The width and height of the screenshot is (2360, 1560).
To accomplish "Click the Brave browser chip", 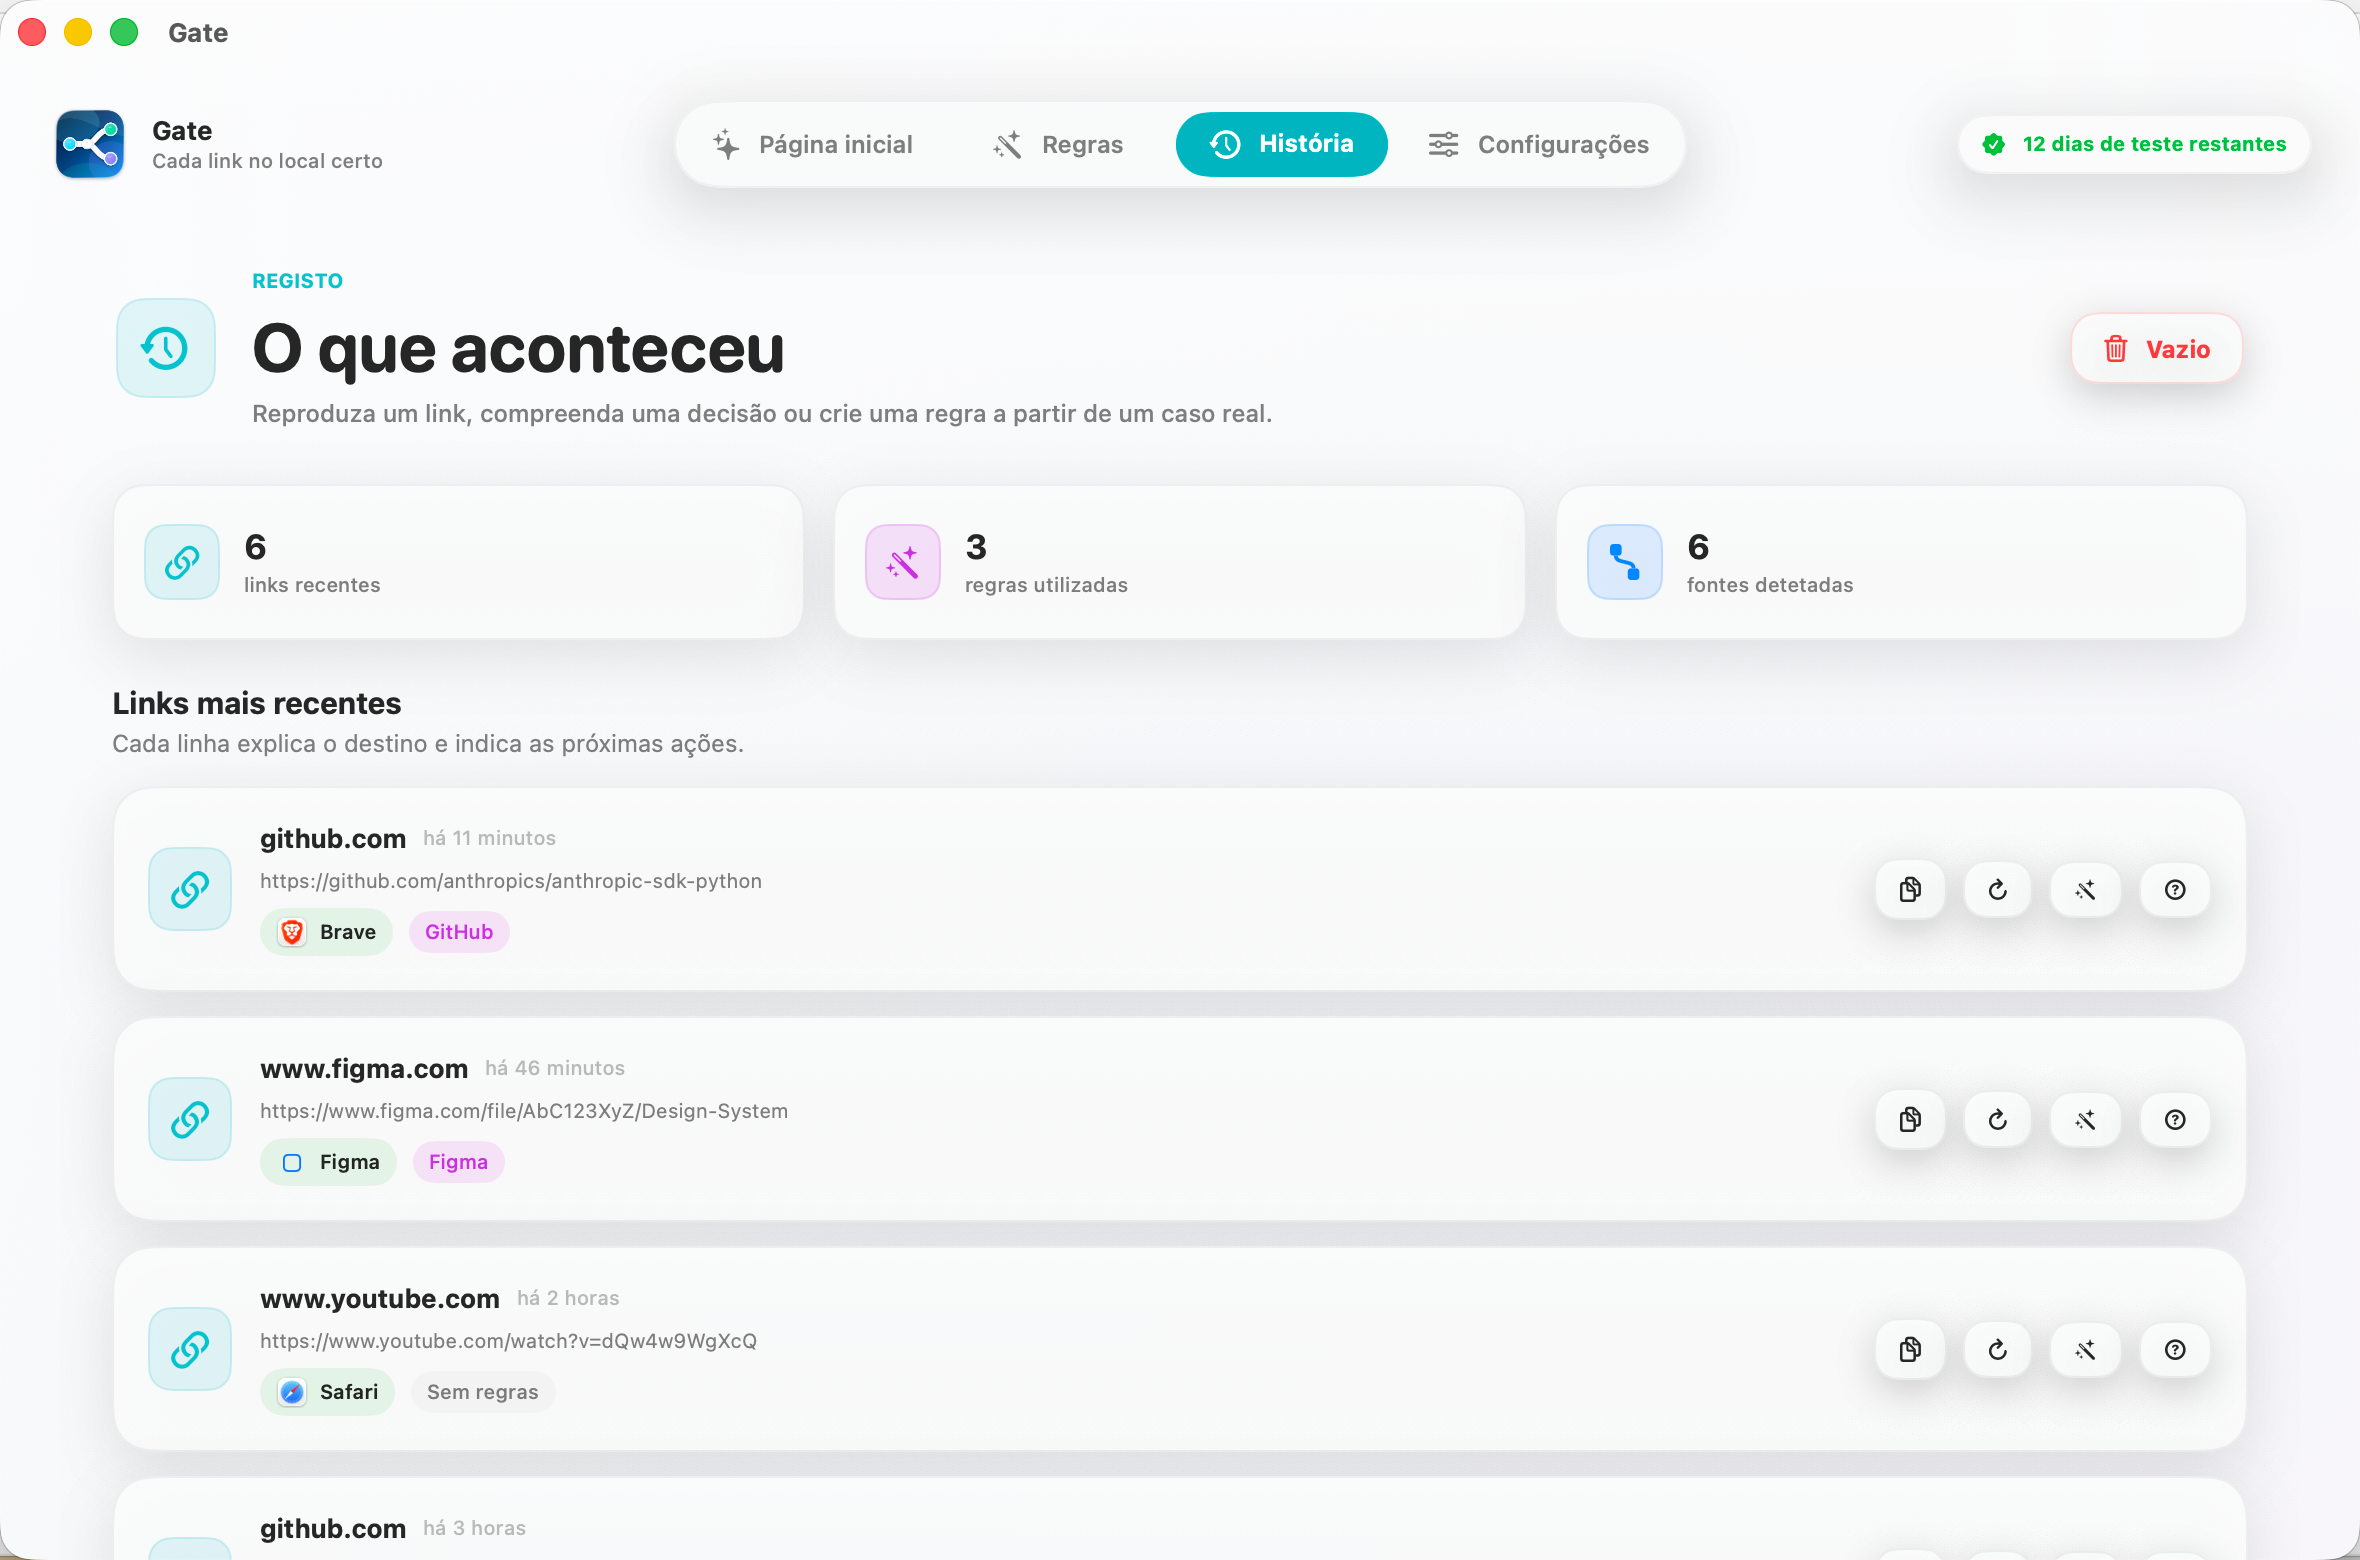I will click(x=327, y=932).
